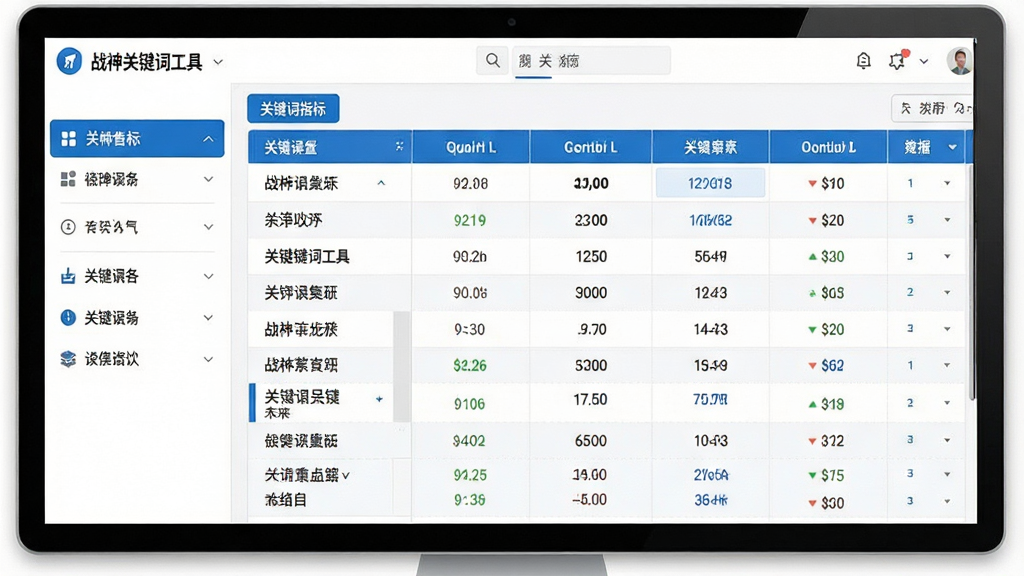Image resolution: width=1024 pixels, height=576 pixels.
Task: Click the gray scrollbar inside the keyword column
Action: tap(402, 366)
